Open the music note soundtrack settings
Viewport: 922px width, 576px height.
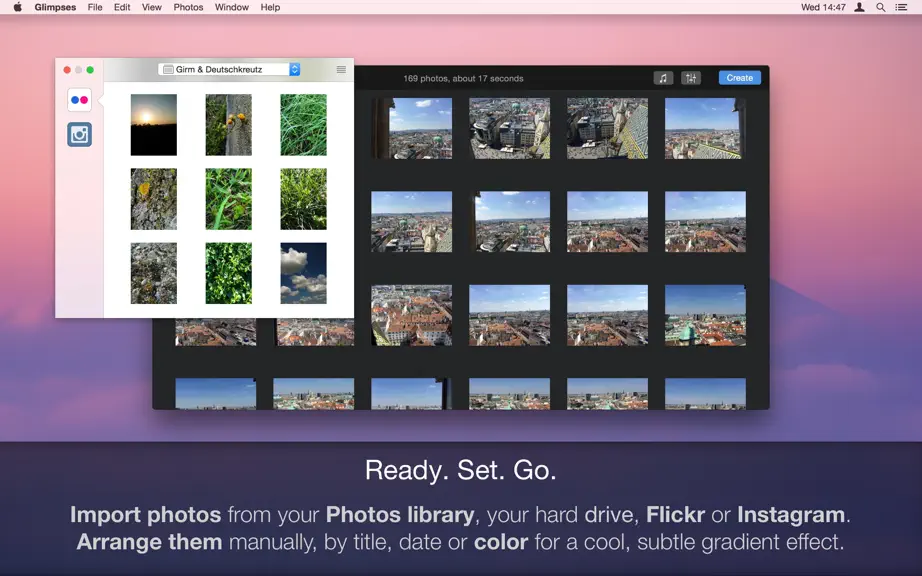[x=663, y=78]
